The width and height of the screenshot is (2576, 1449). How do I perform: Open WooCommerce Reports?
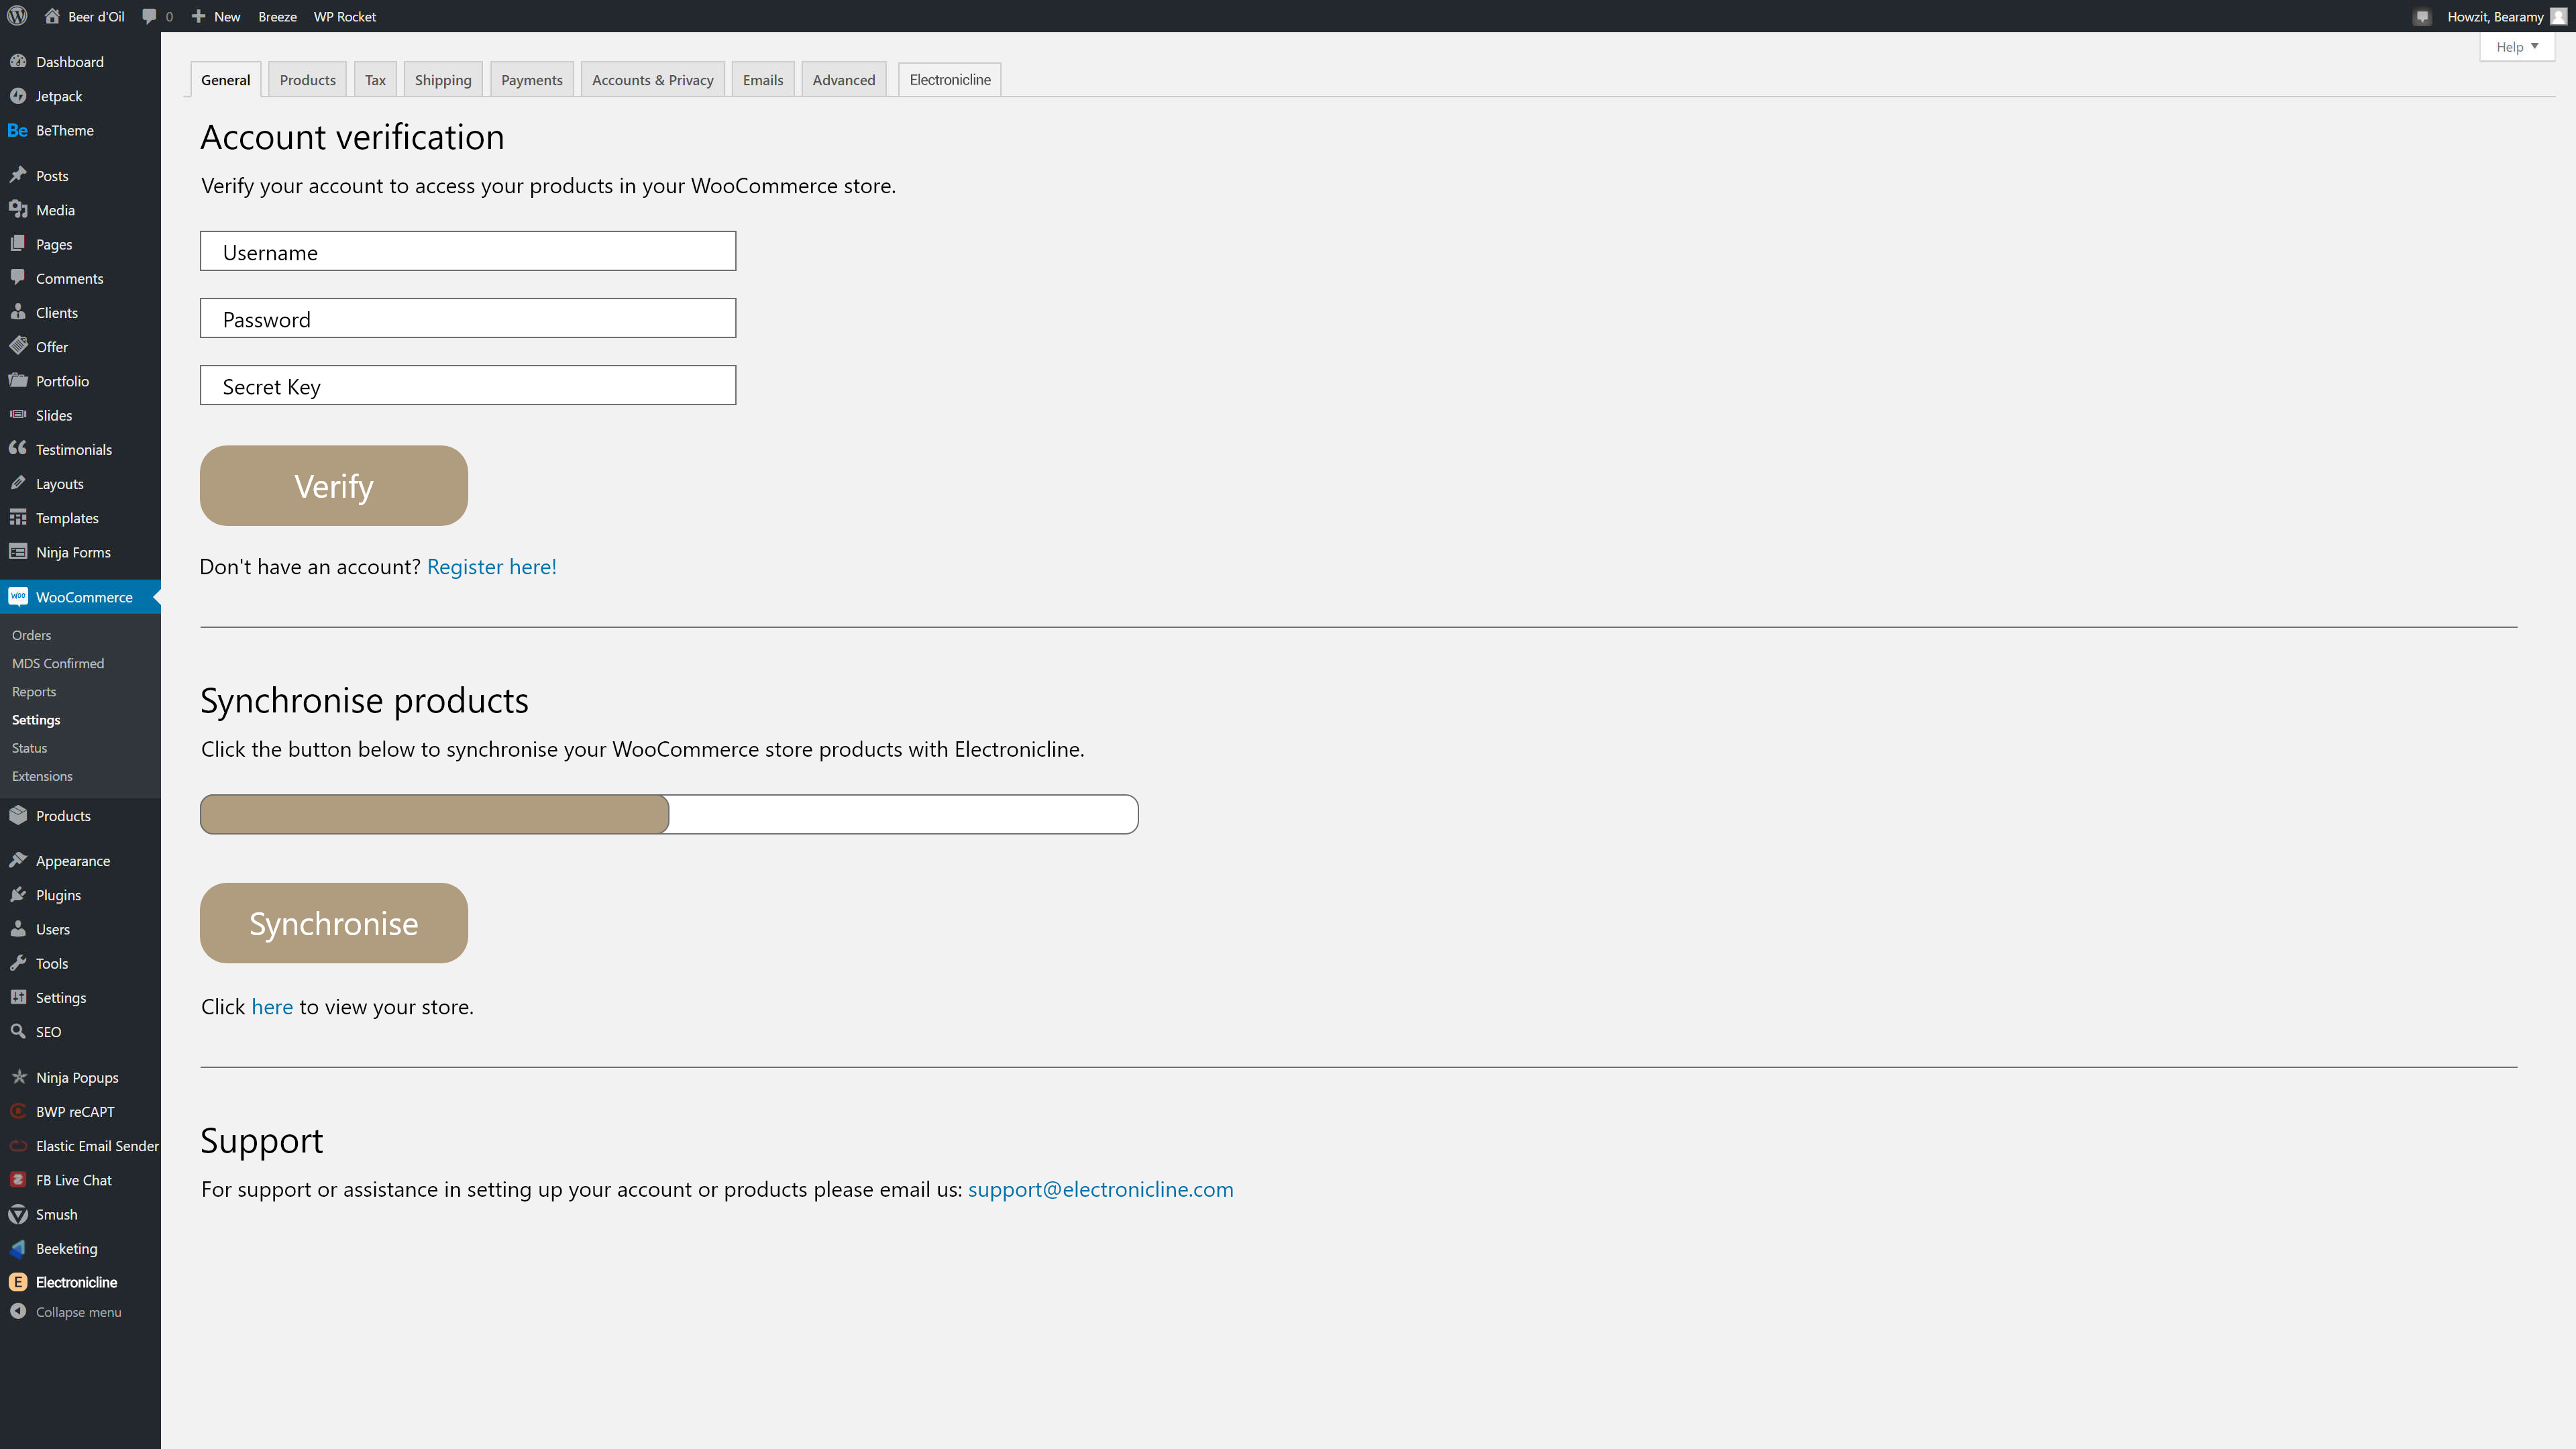[34, 691]
